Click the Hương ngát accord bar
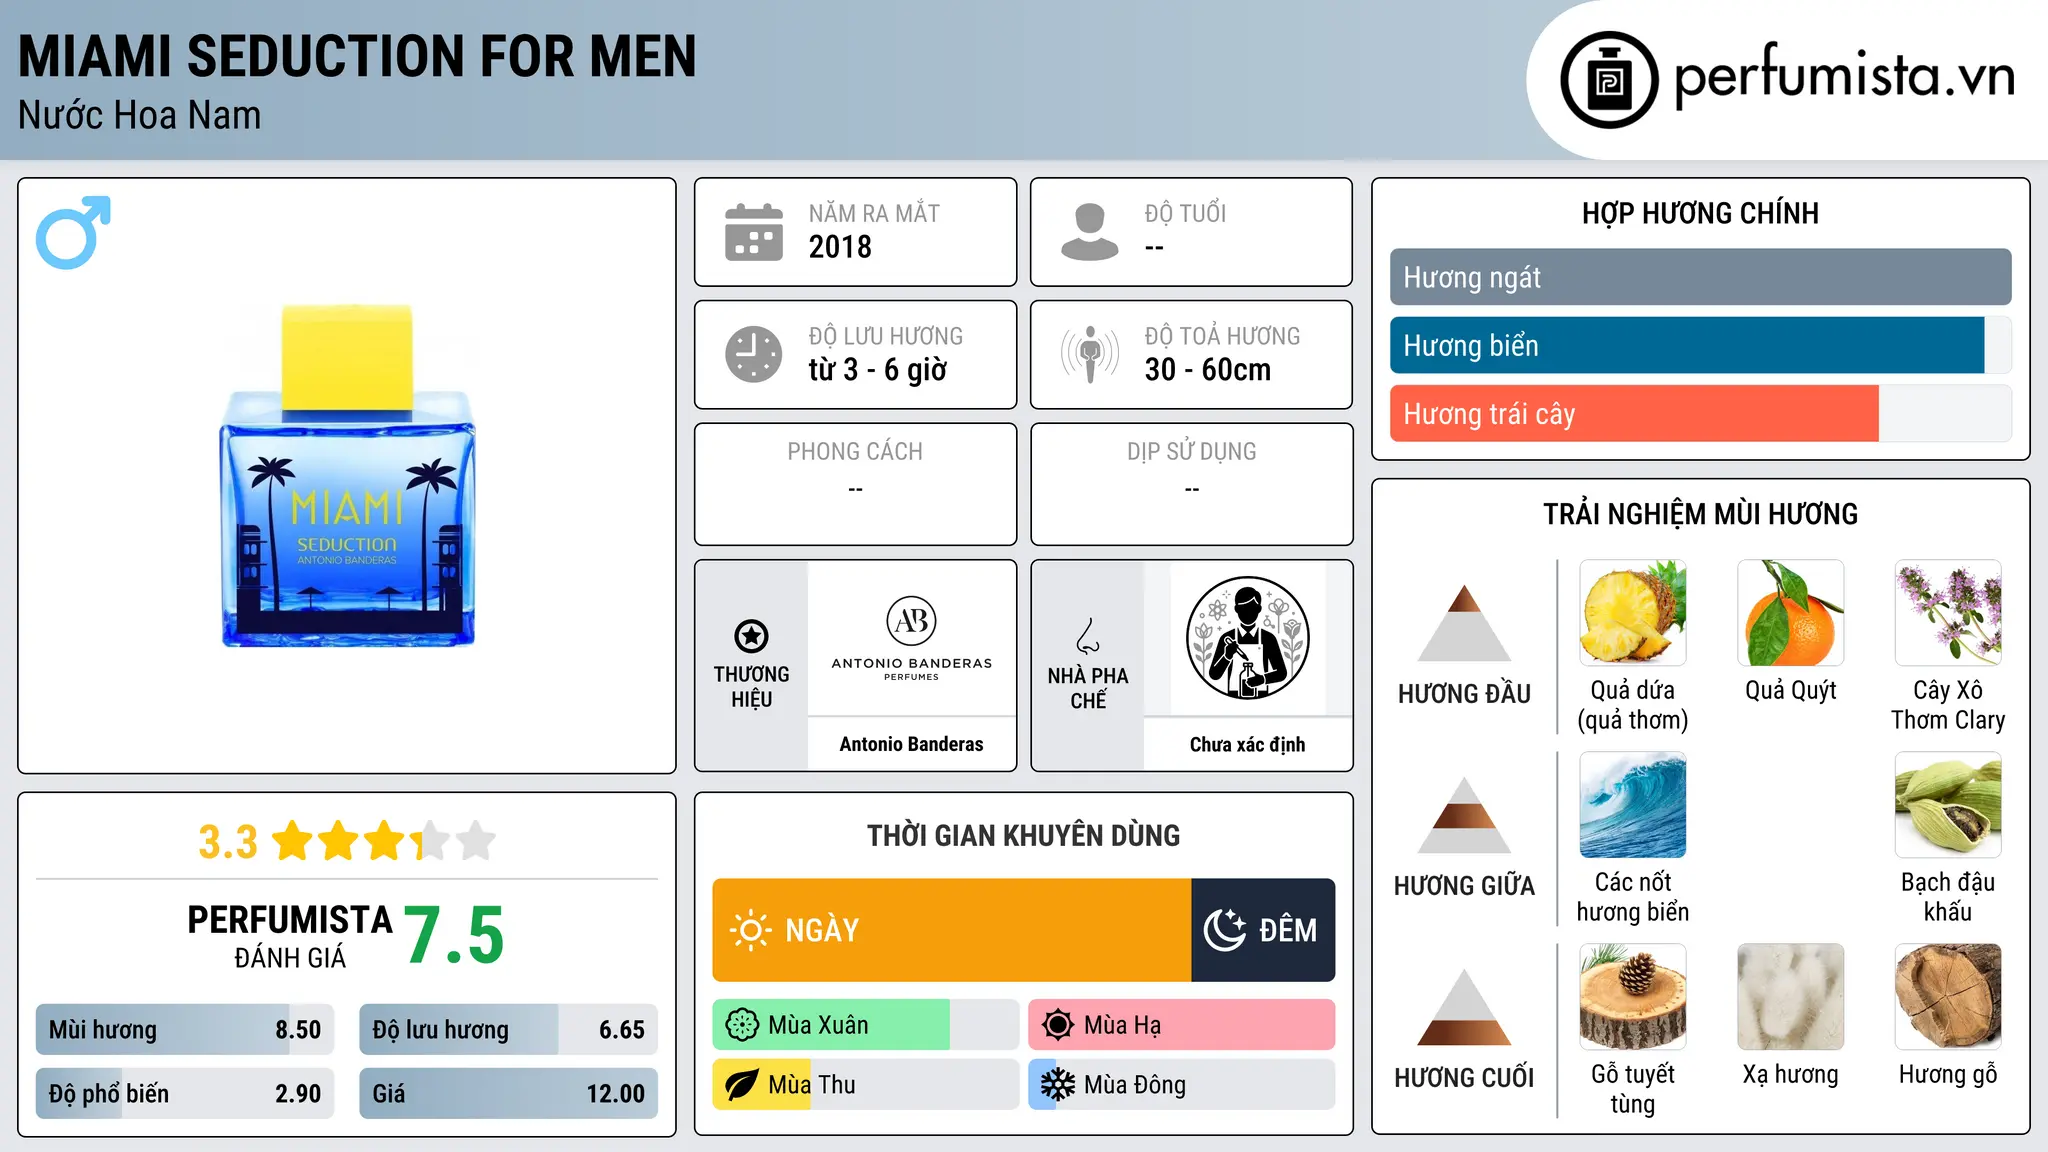Screen dimensions: 2048x1152 point(1701,277)
